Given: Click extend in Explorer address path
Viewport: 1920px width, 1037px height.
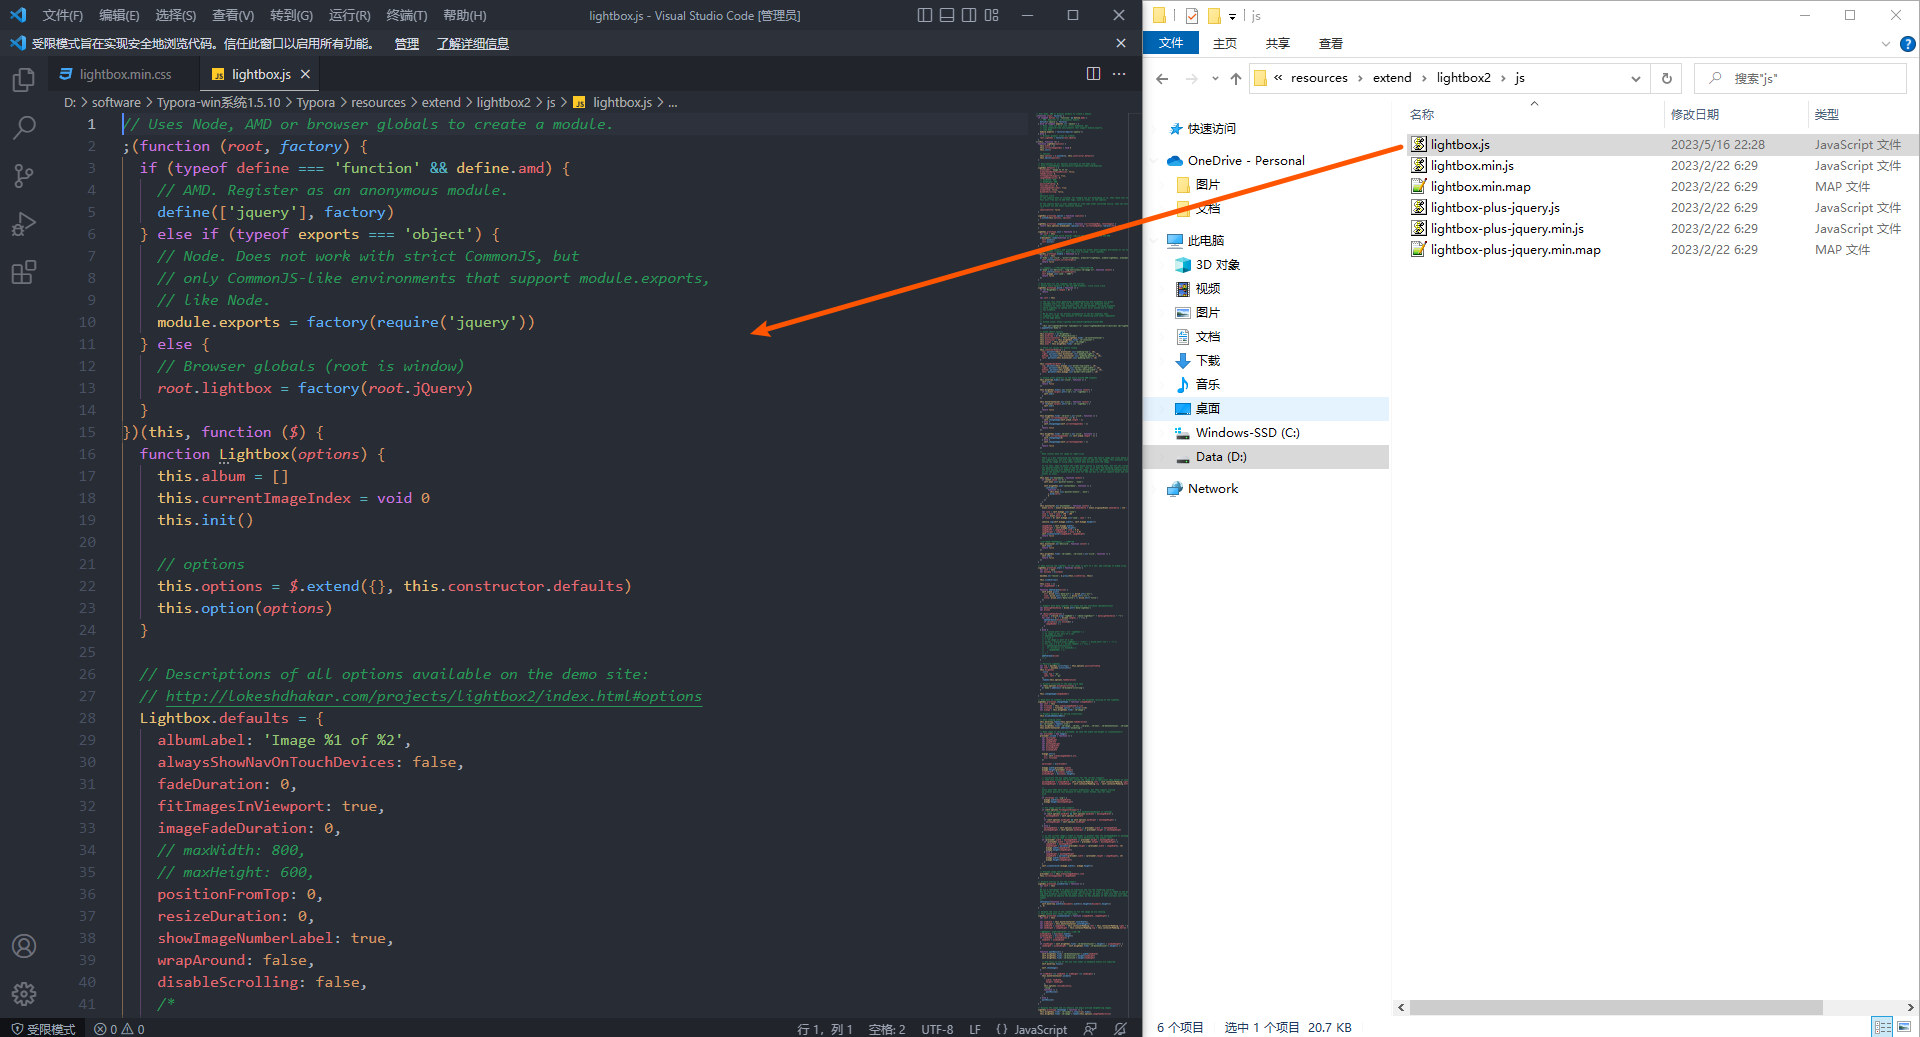Looking at the screenshot, I should [1392, 78].
